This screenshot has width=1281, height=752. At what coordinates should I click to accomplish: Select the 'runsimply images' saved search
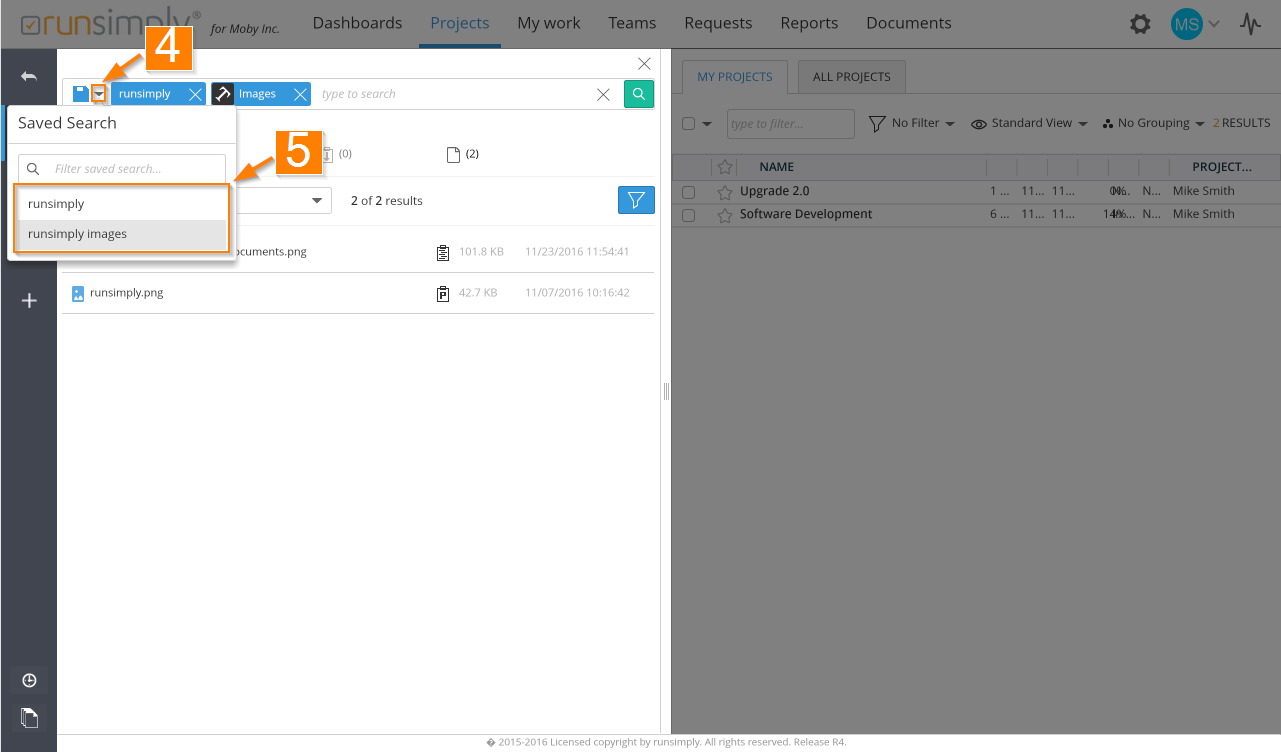click(x=77, y=234)
